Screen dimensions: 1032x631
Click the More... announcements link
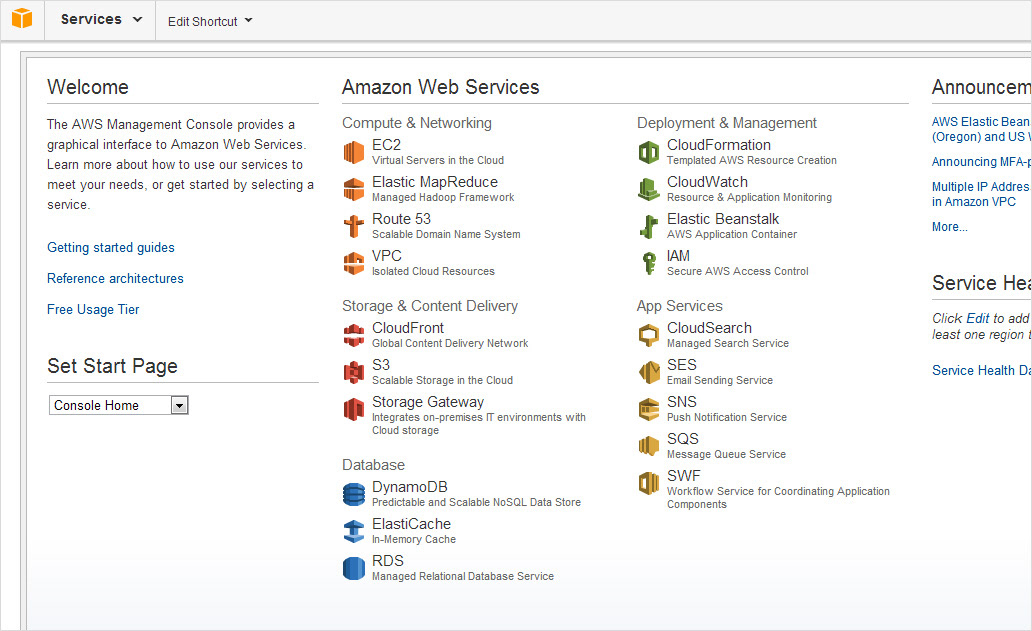click(949, 227)
